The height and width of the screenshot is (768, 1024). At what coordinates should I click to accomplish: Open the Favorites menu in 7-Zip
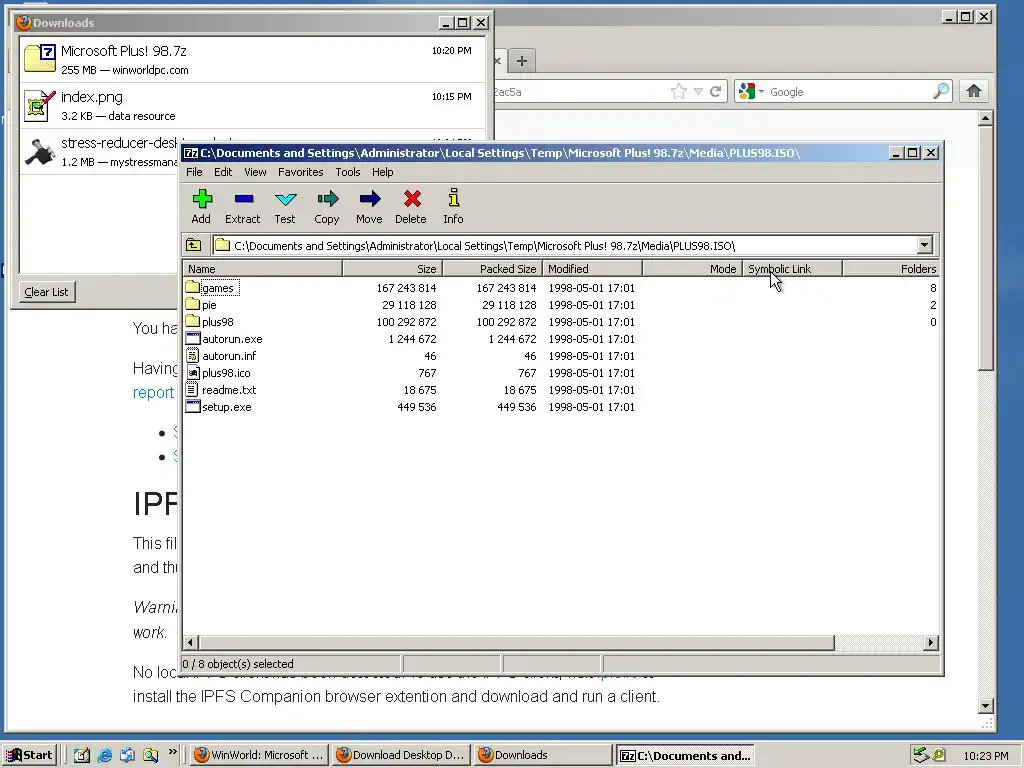300,172
